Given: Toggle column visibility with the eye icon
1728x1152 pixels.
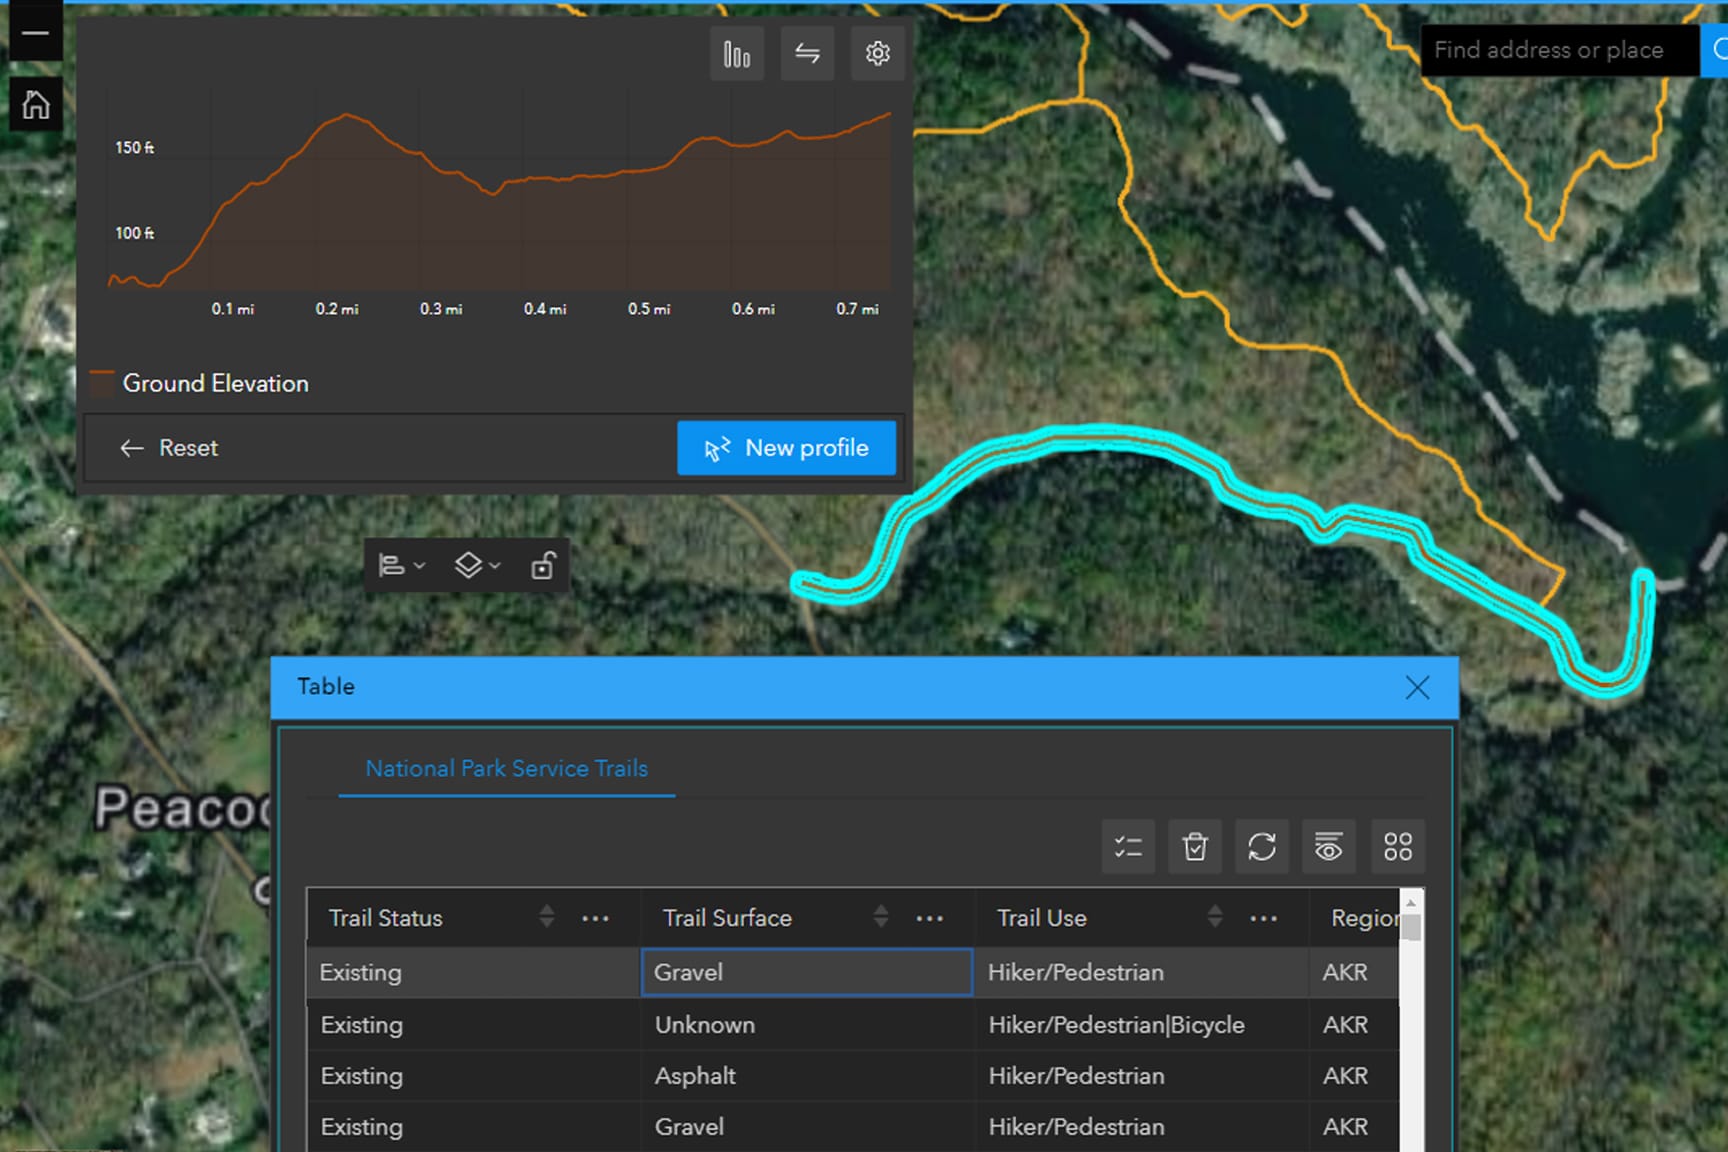Looking at the screenshot, I should click(1328, 846).
